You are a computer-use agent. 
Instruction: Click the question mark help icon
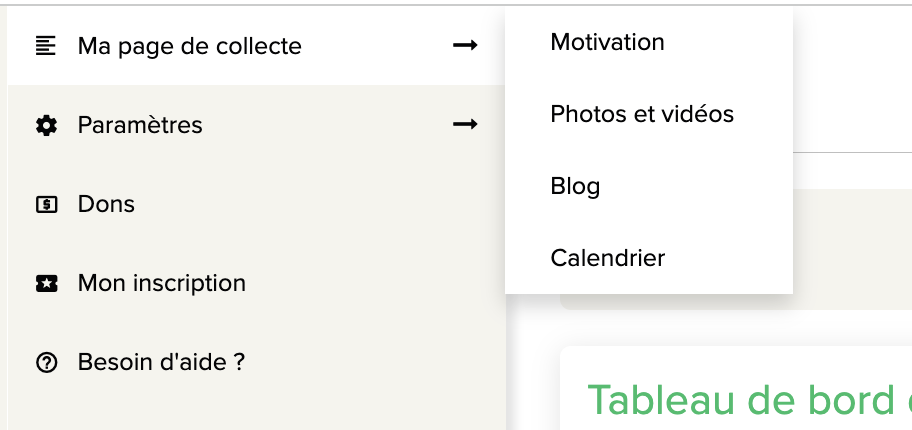point(45,363)
